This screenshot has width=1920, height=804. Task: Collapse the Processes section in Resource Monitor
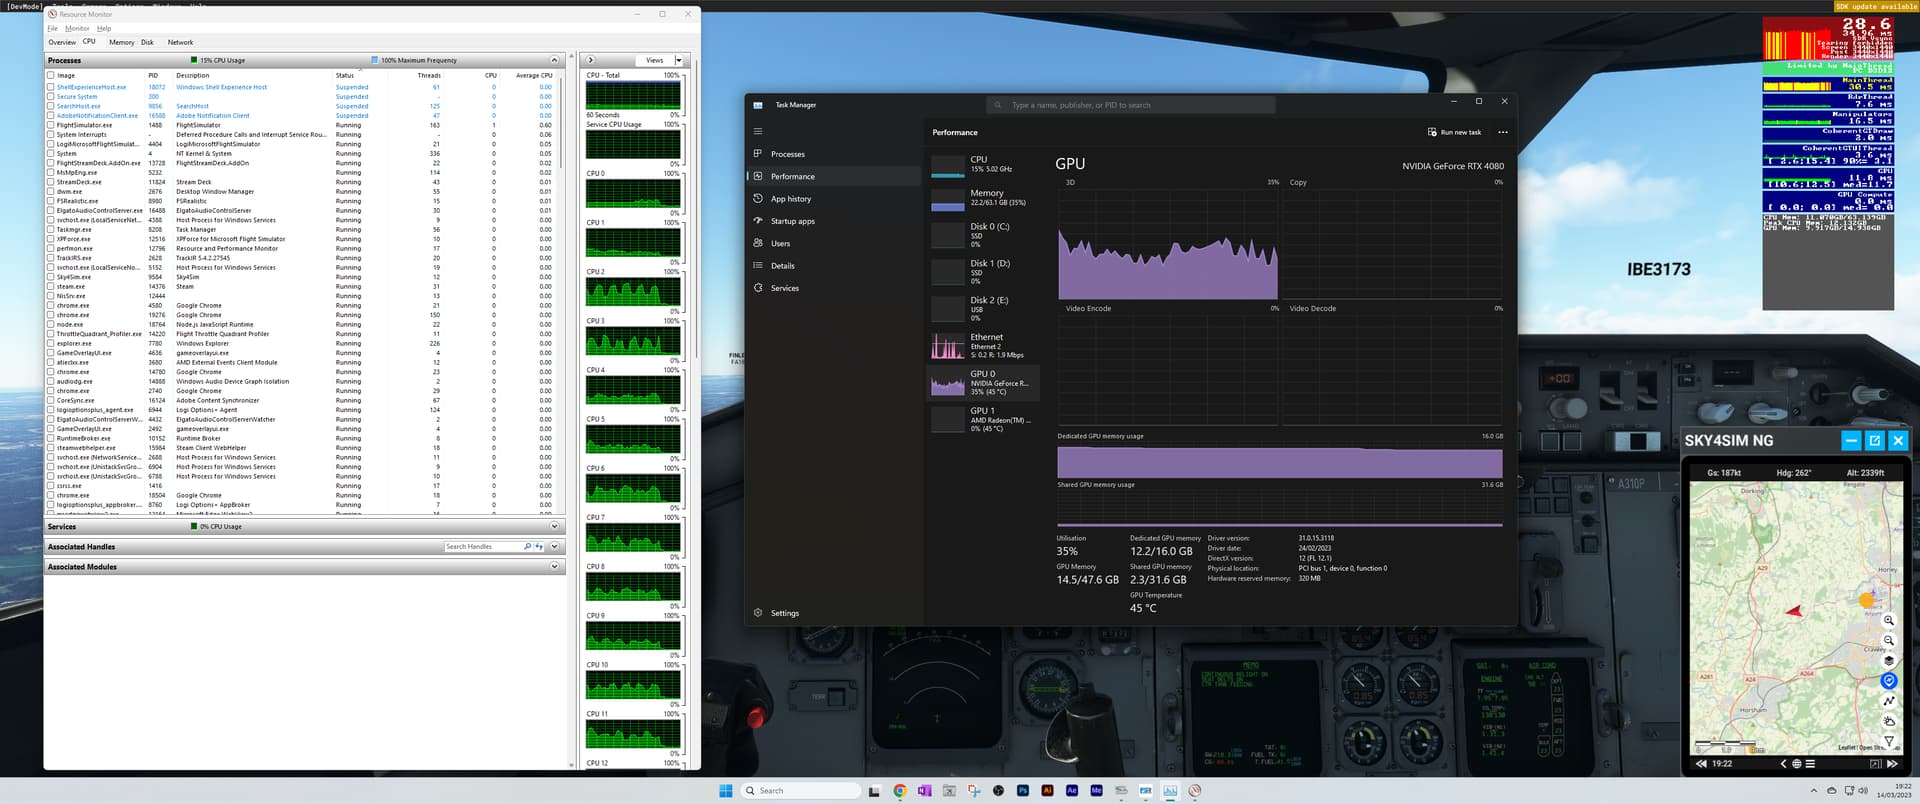[555, 60]
